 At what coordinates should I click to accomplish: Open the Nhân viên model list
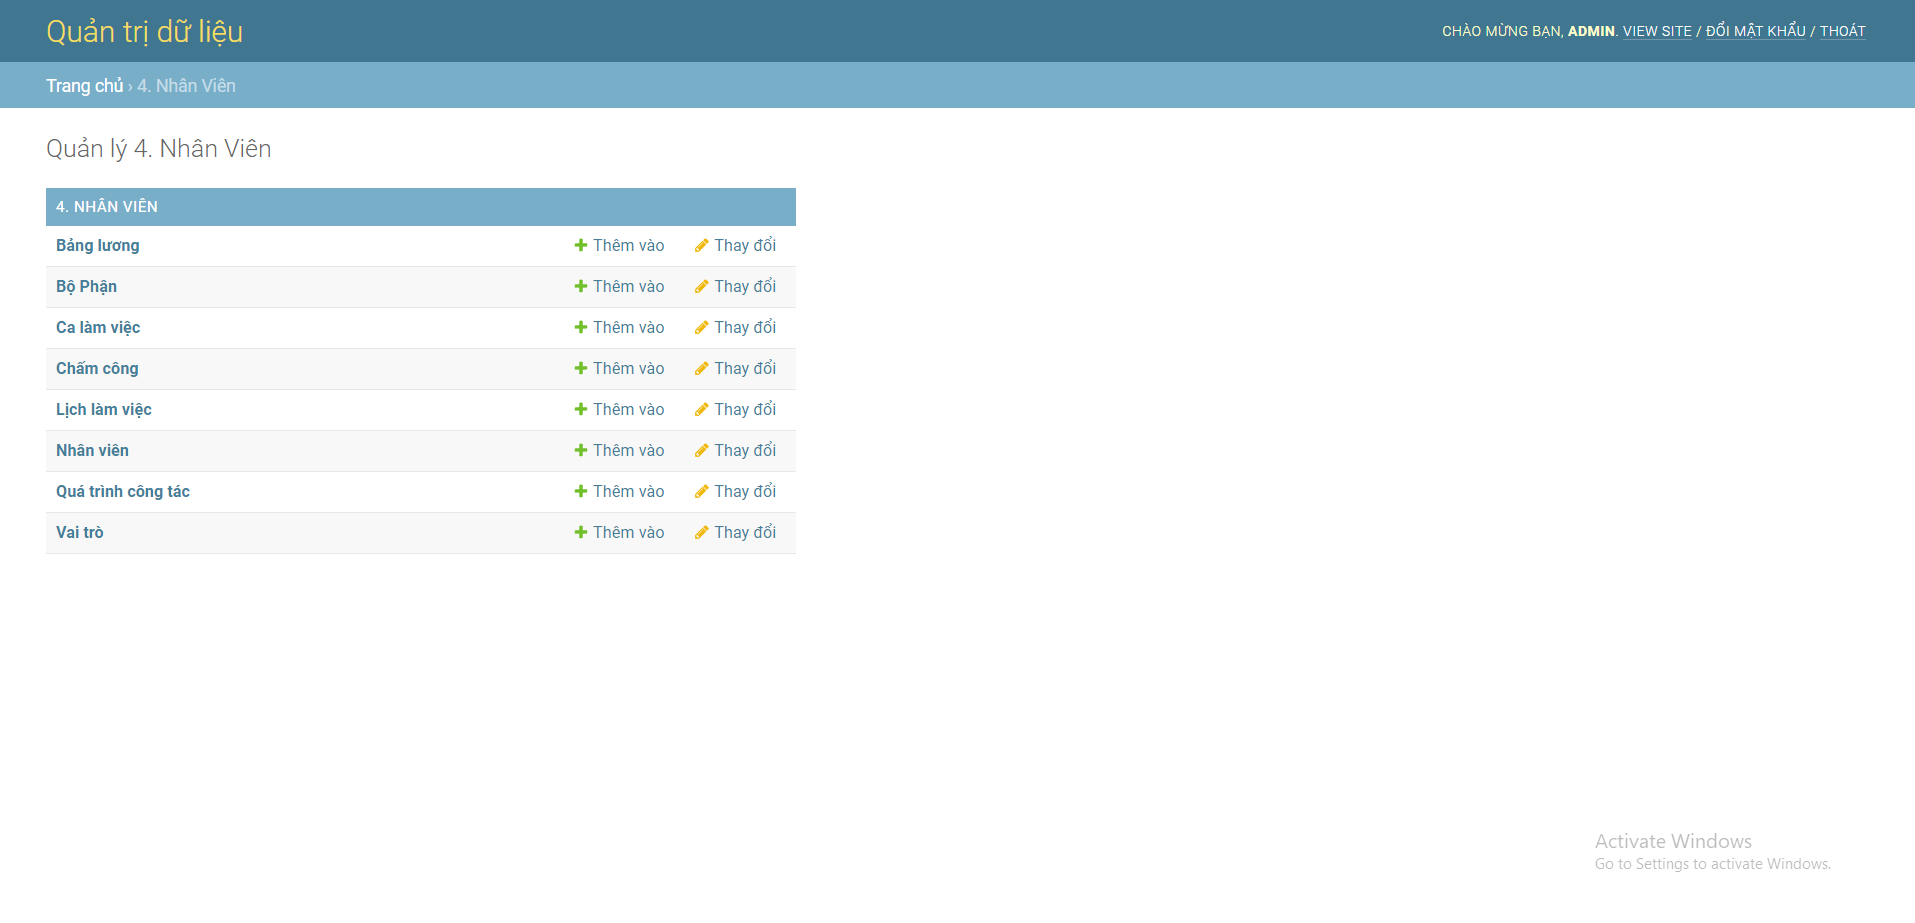click(92, 450)
